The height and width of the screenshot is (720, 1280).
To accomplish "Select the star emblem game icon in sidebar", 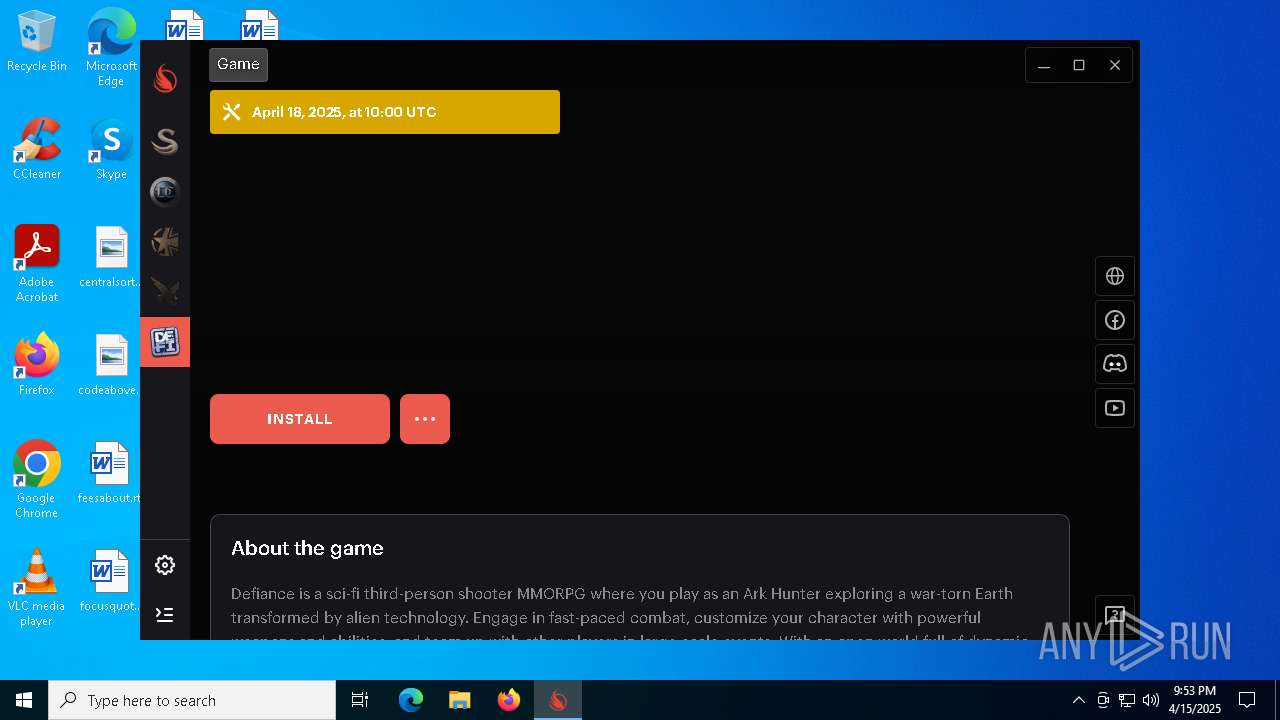I will [165, 241].
